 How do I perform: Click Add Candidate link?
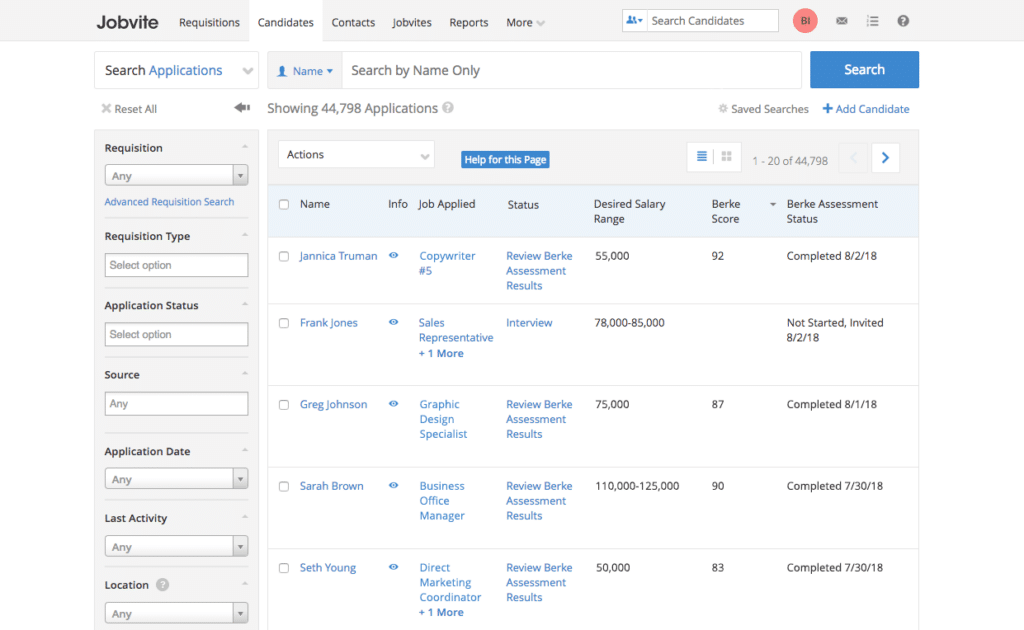[x=866, y=109]
